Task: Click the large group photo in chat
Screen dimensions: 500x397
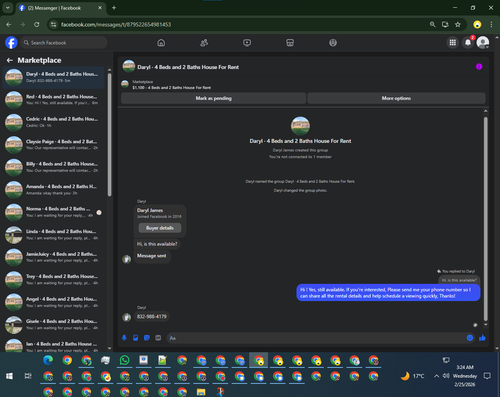Action: pos(300,126)
